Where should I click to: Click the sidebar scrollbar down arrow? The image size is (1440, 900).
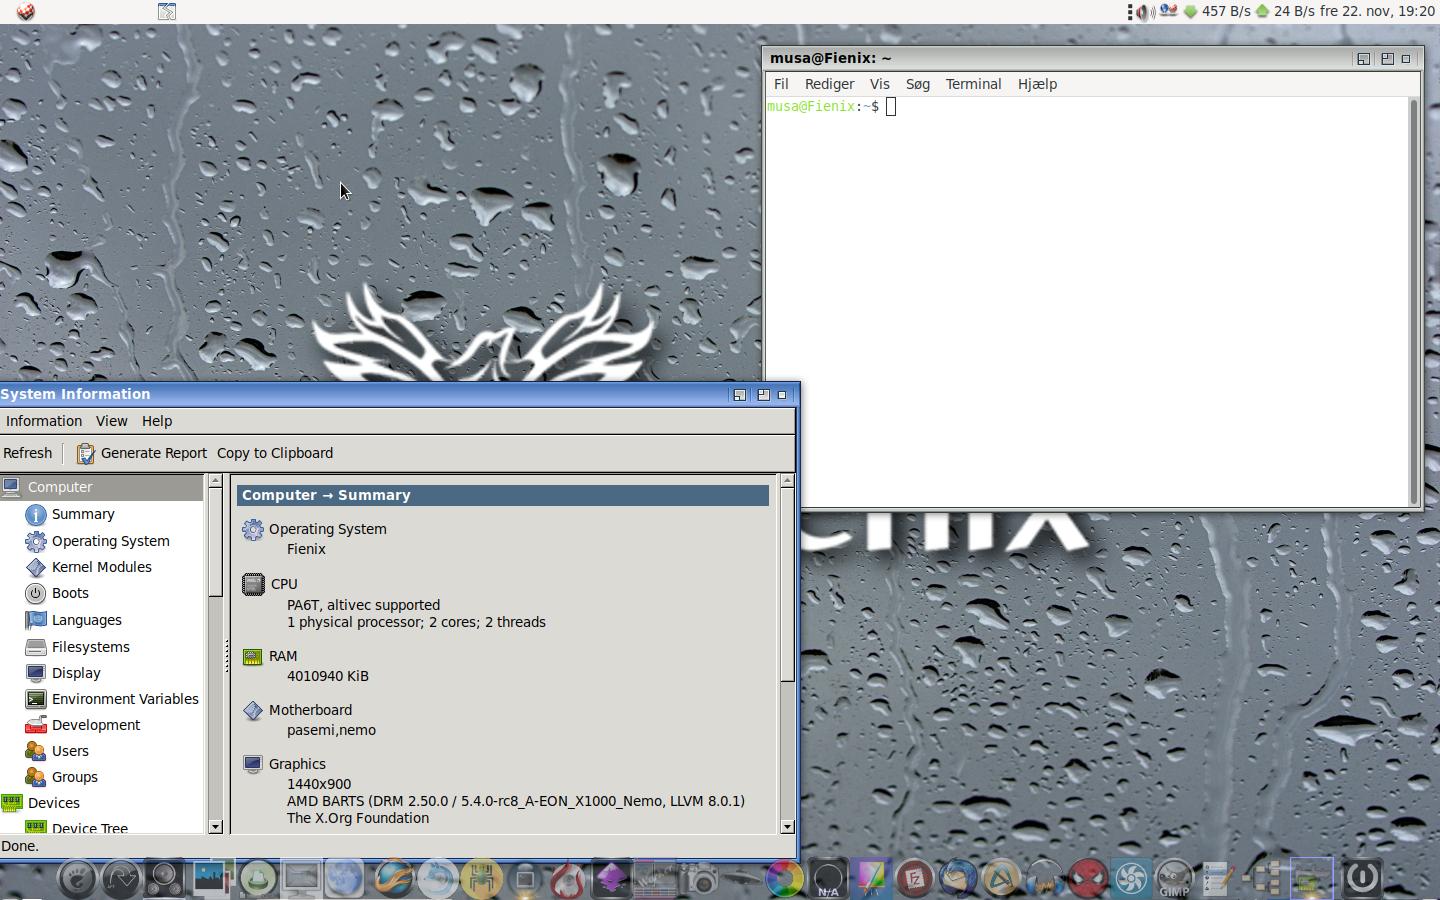point(215,827)
